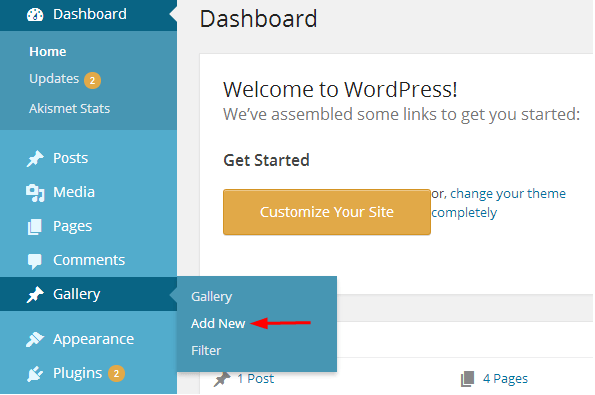This screenshot has width=595, height=395.
Task: Click the large Dashboard page title
Action: (258, 19)
